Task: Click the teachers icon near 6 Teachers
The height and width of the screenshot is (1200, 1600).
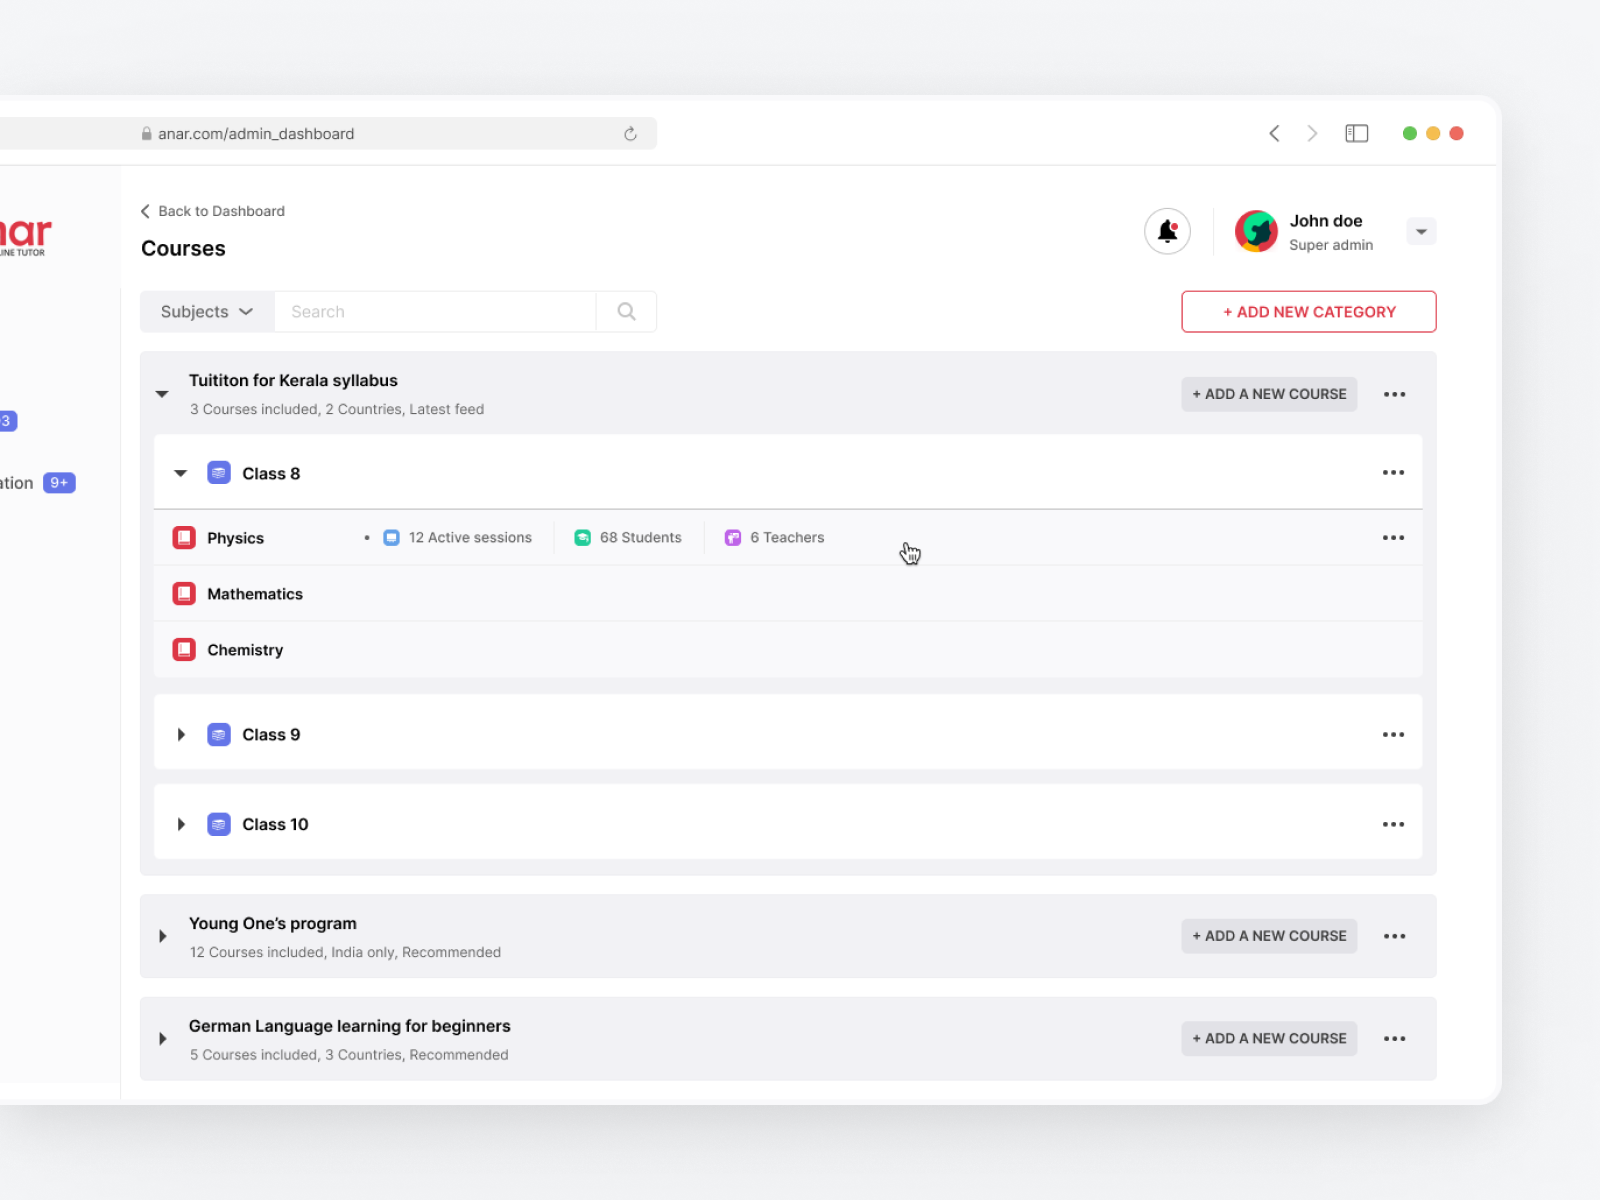Action: 733,537
